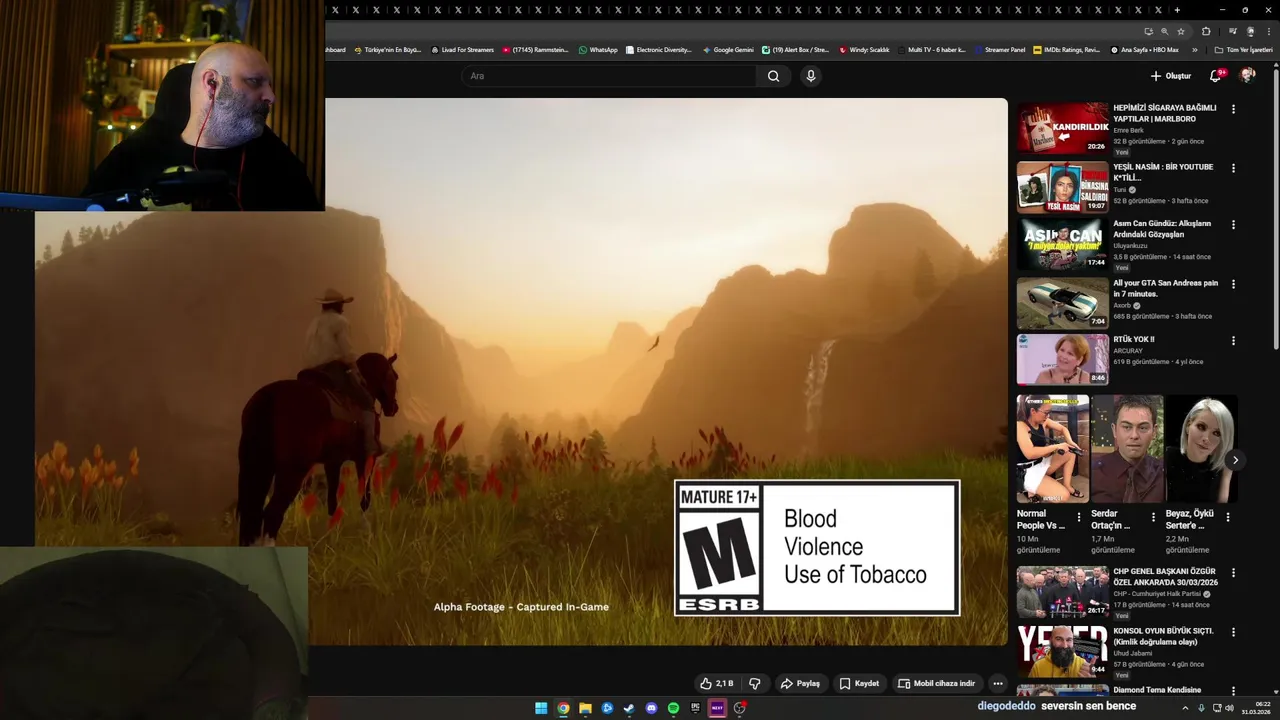The height and width of the screenshot is (720, 1280).
Task: Open the browser extensions puzzle icon
Action: [1206, 31]
